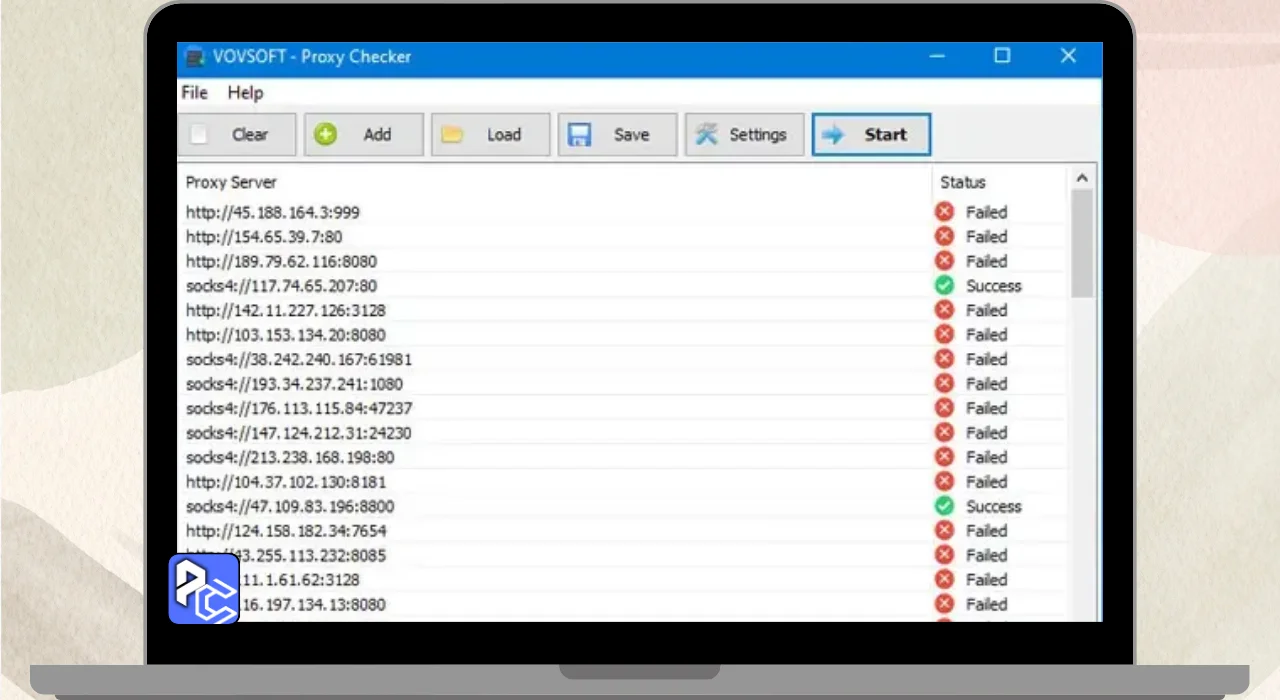Click red Failed icon for 193.34.237.241:1080
The width and height of the screenshot is (1280, 700).
click(x=944, y=383)
